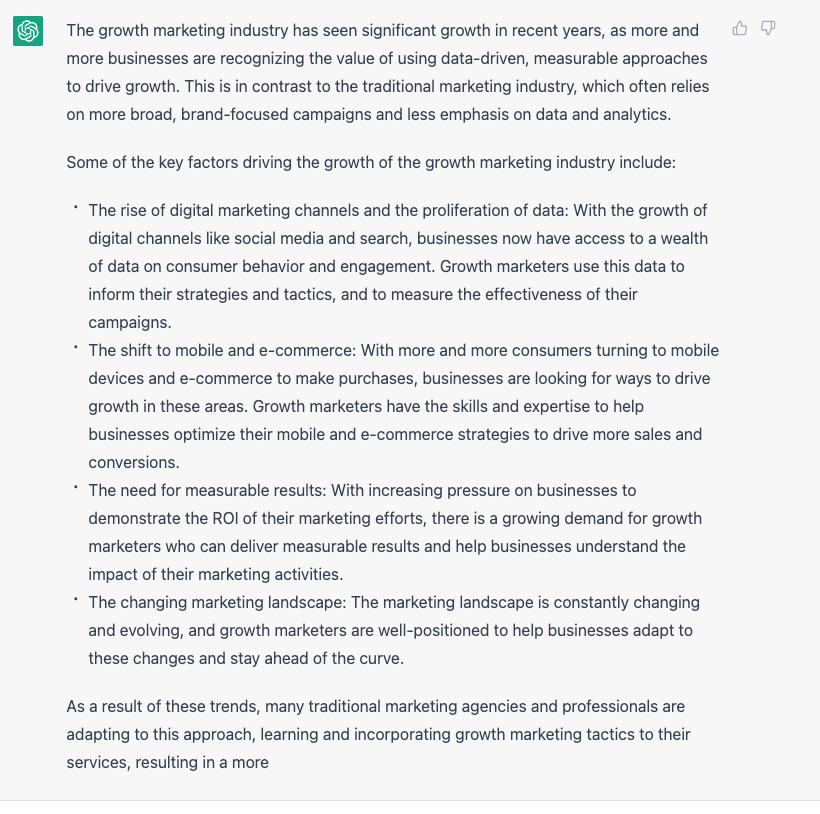Click the thumbs up icon
This screenshot has width=820, height=814.
(740, 29)
